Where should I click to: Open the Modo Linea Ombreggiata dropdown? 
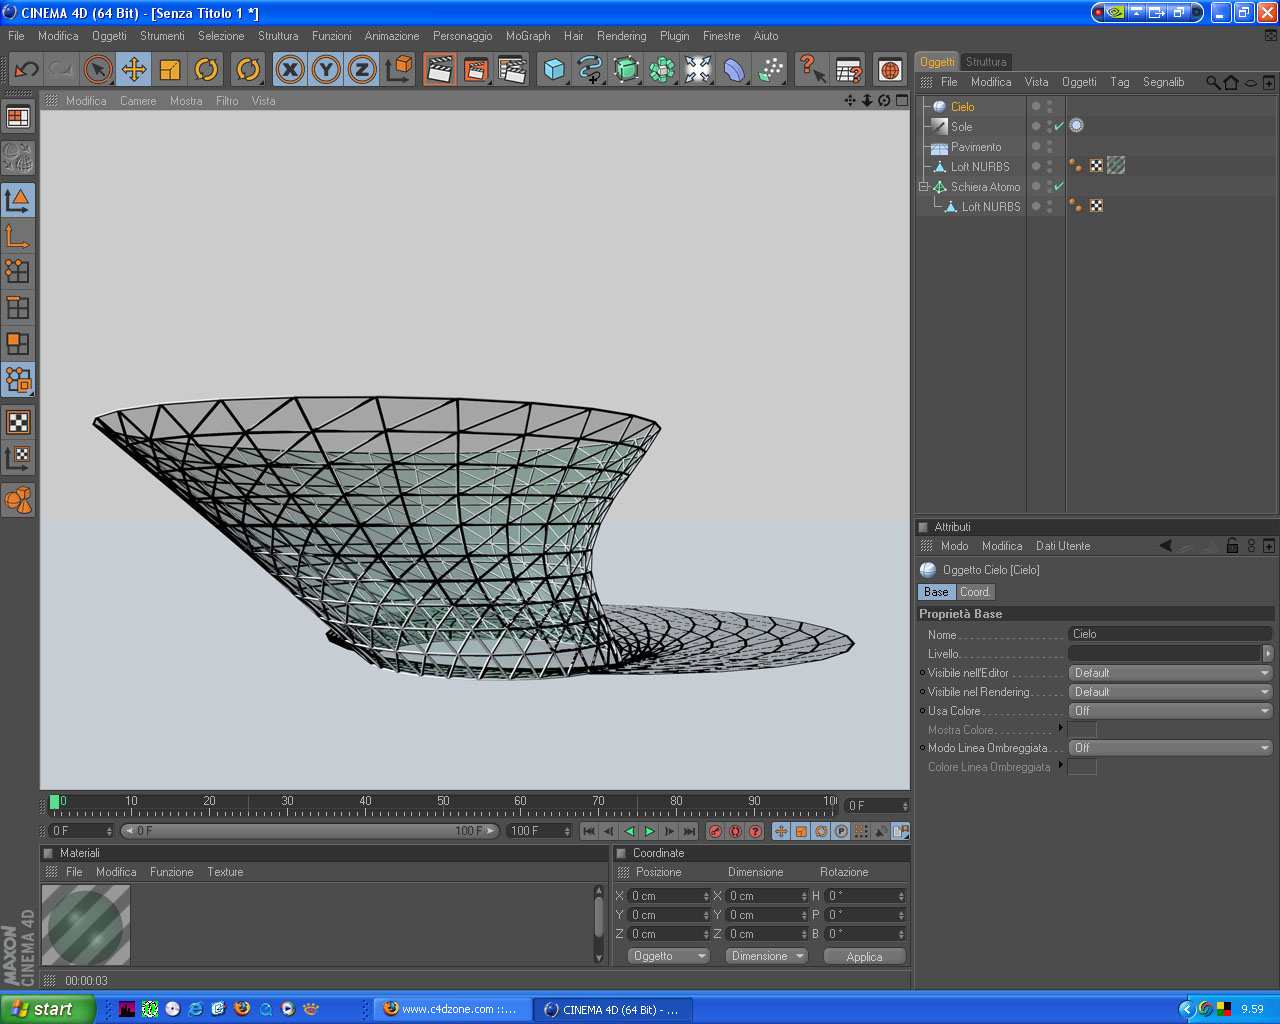pos(1170,748)
